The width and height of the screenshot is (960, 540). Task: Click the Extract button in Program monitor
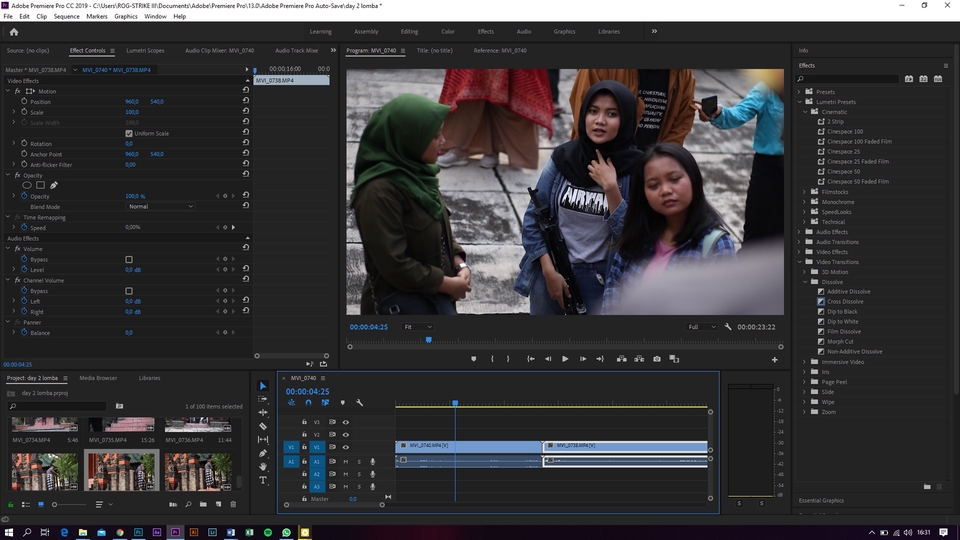coord(639,359)
